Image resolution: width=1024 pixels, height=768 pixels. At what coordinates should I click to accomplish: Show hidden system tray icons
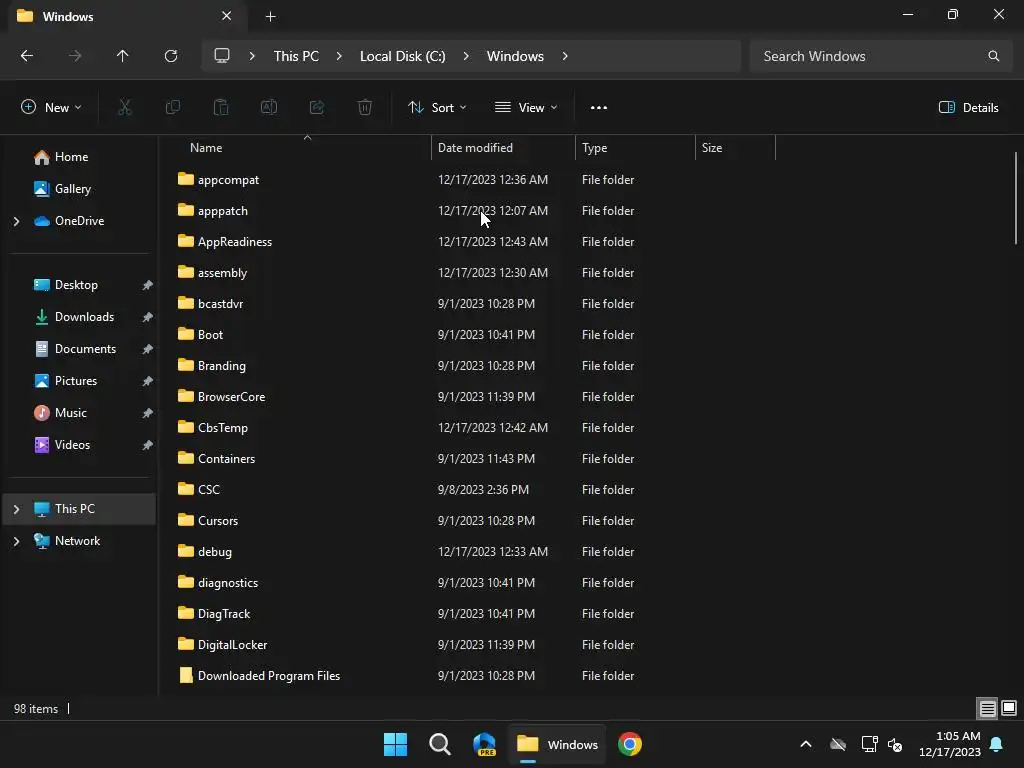[806, 744]
